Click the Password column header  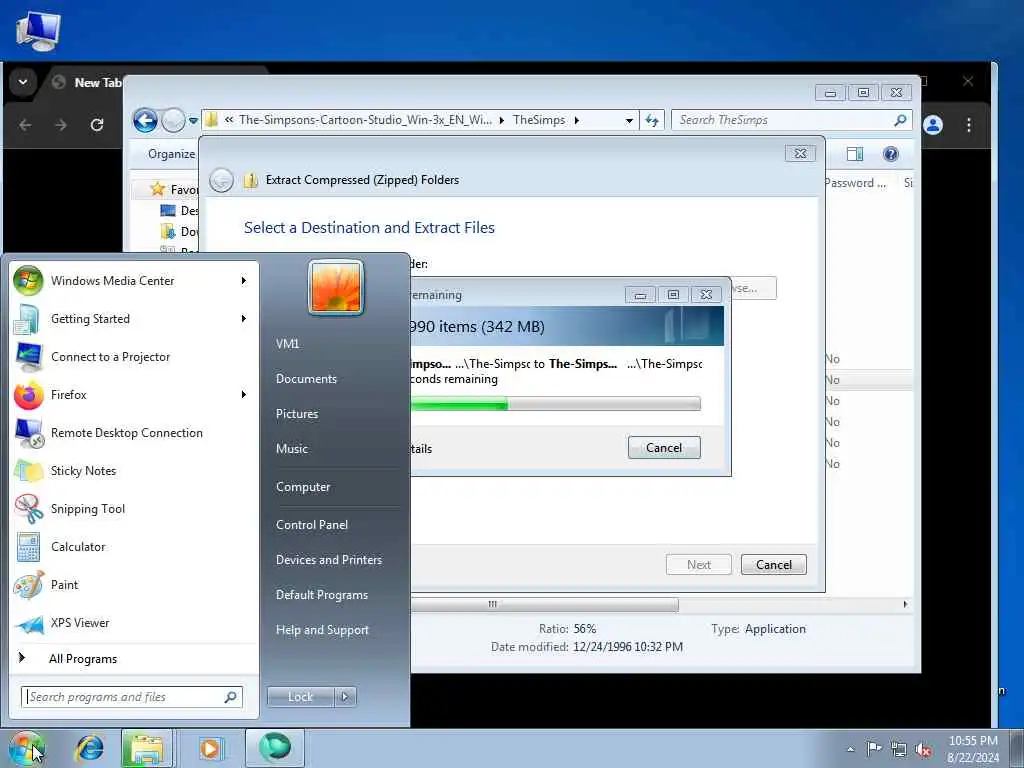(855, 184)
